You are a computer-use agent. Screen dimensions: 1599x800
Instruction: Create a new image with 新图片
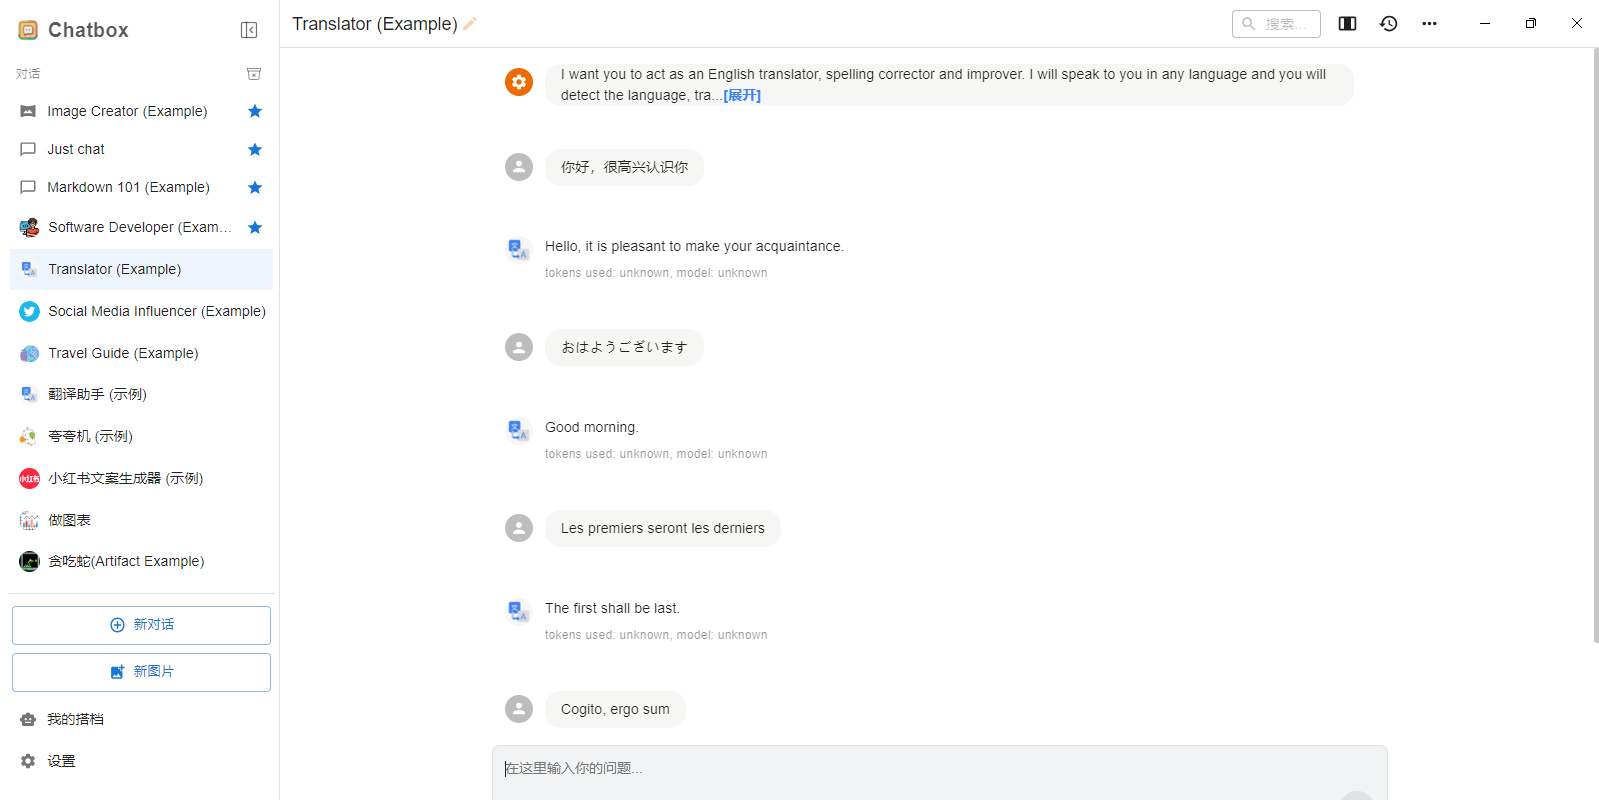141,671
